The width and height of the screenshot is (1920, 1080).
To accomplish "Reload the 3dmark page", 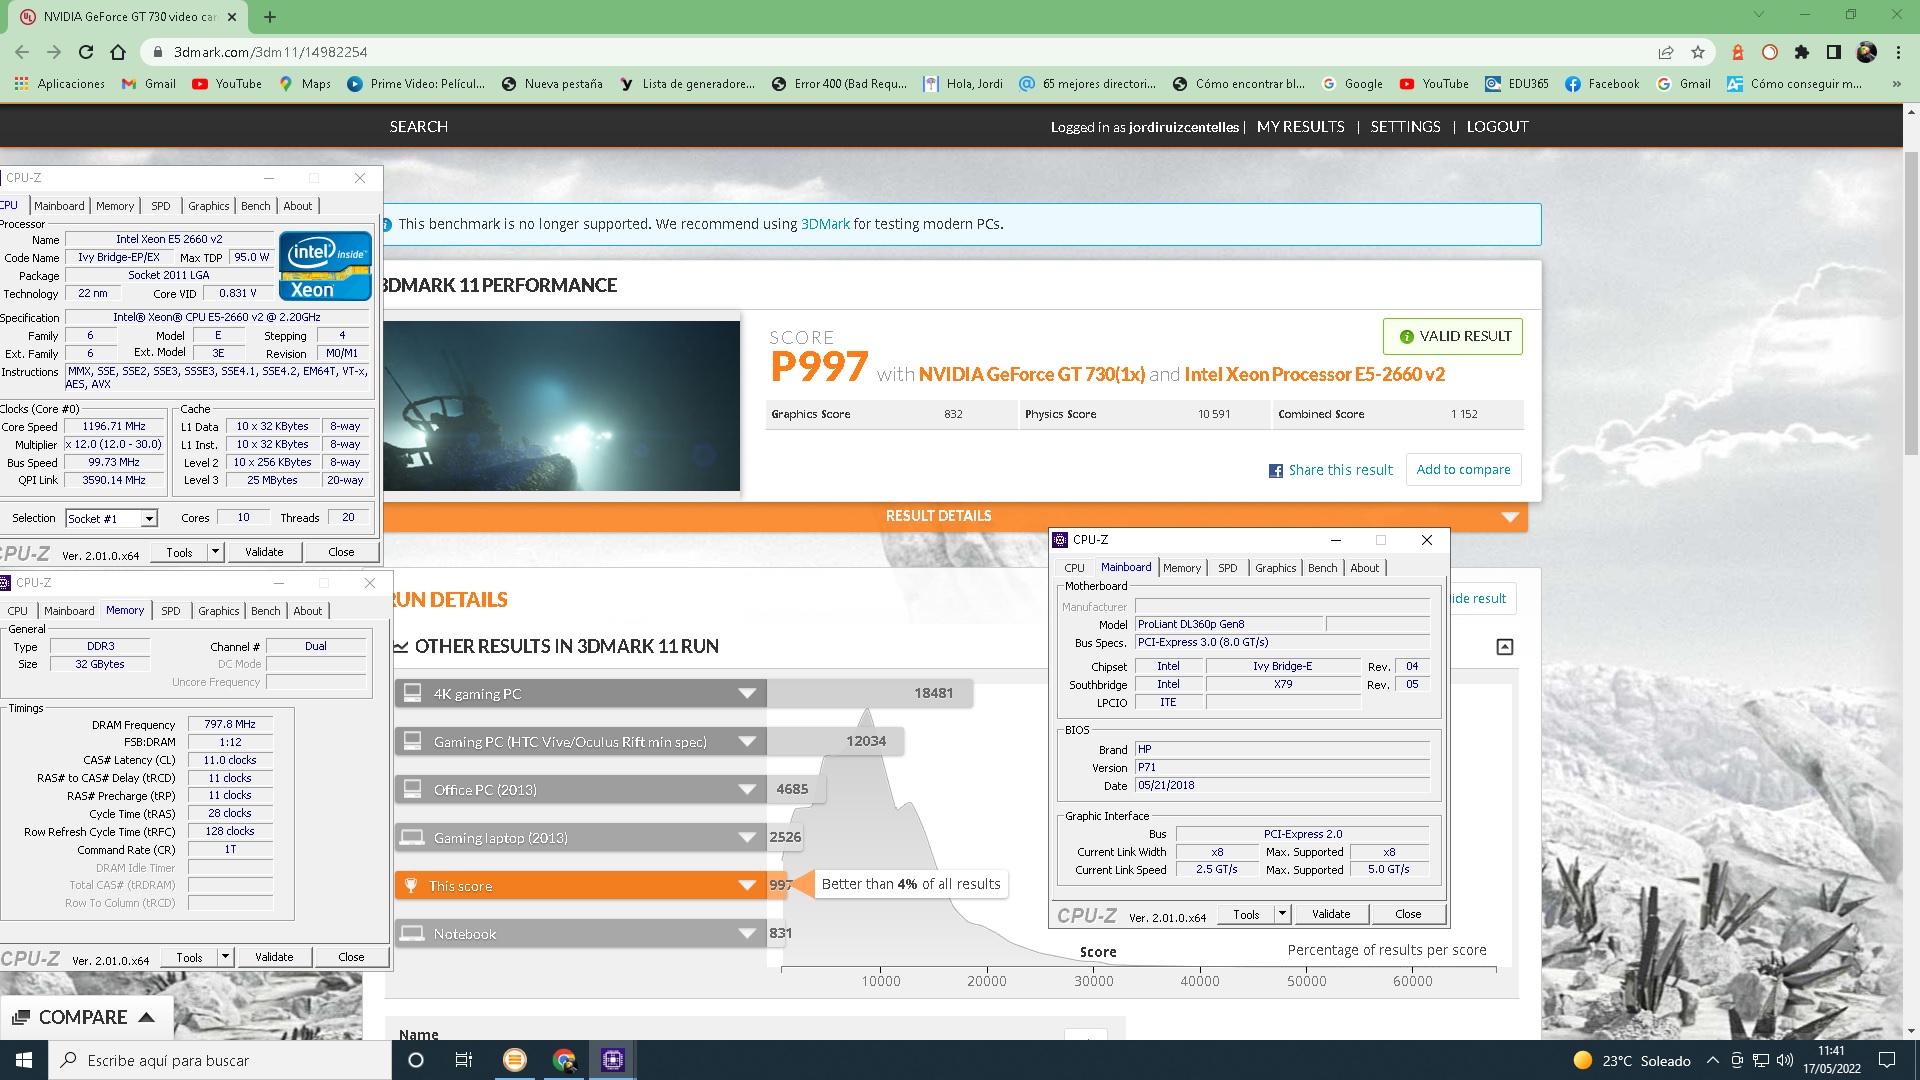I will [86, 52].
